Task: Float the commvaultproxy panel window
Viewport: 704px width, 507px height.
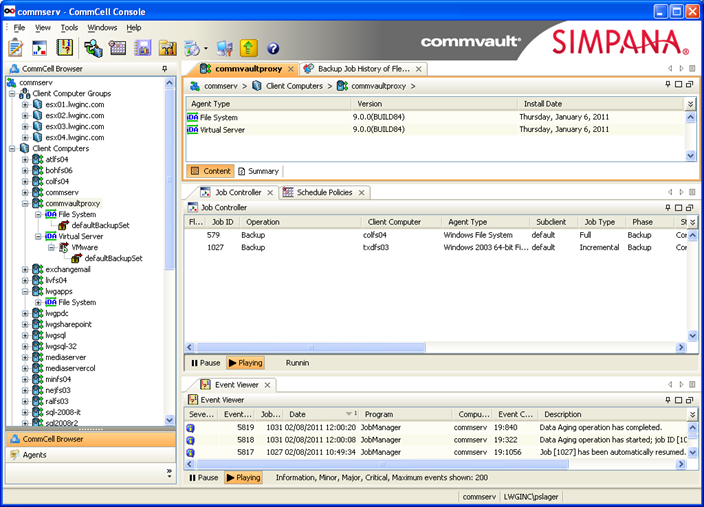Action: [x=689, y=84]
